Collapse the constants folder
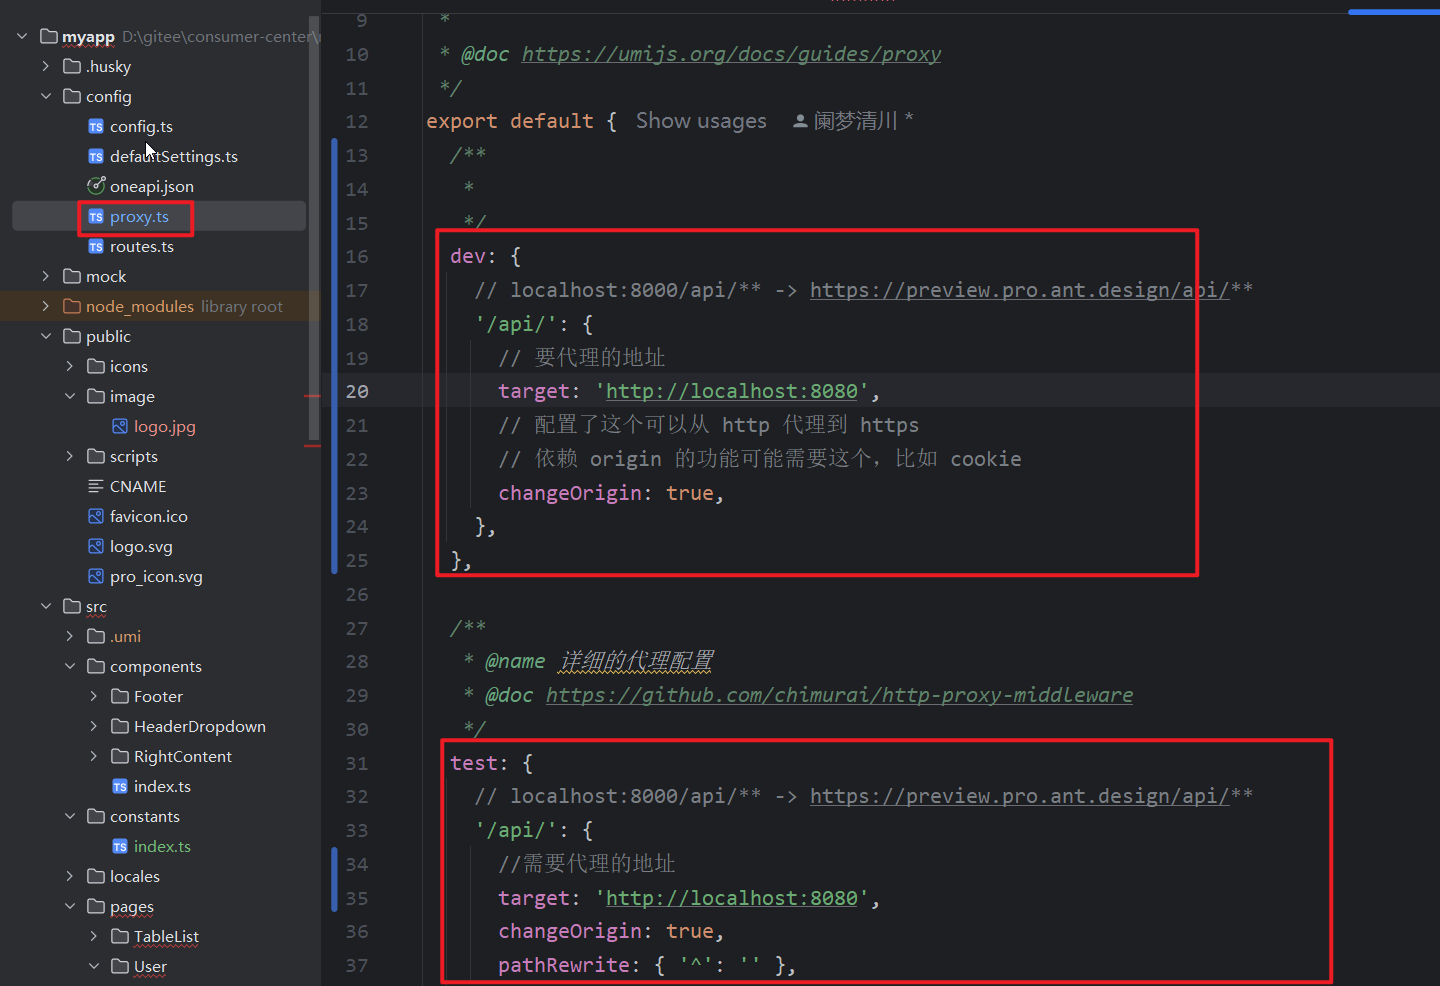Screen dimensions: 1440x986 pos(70,817)
